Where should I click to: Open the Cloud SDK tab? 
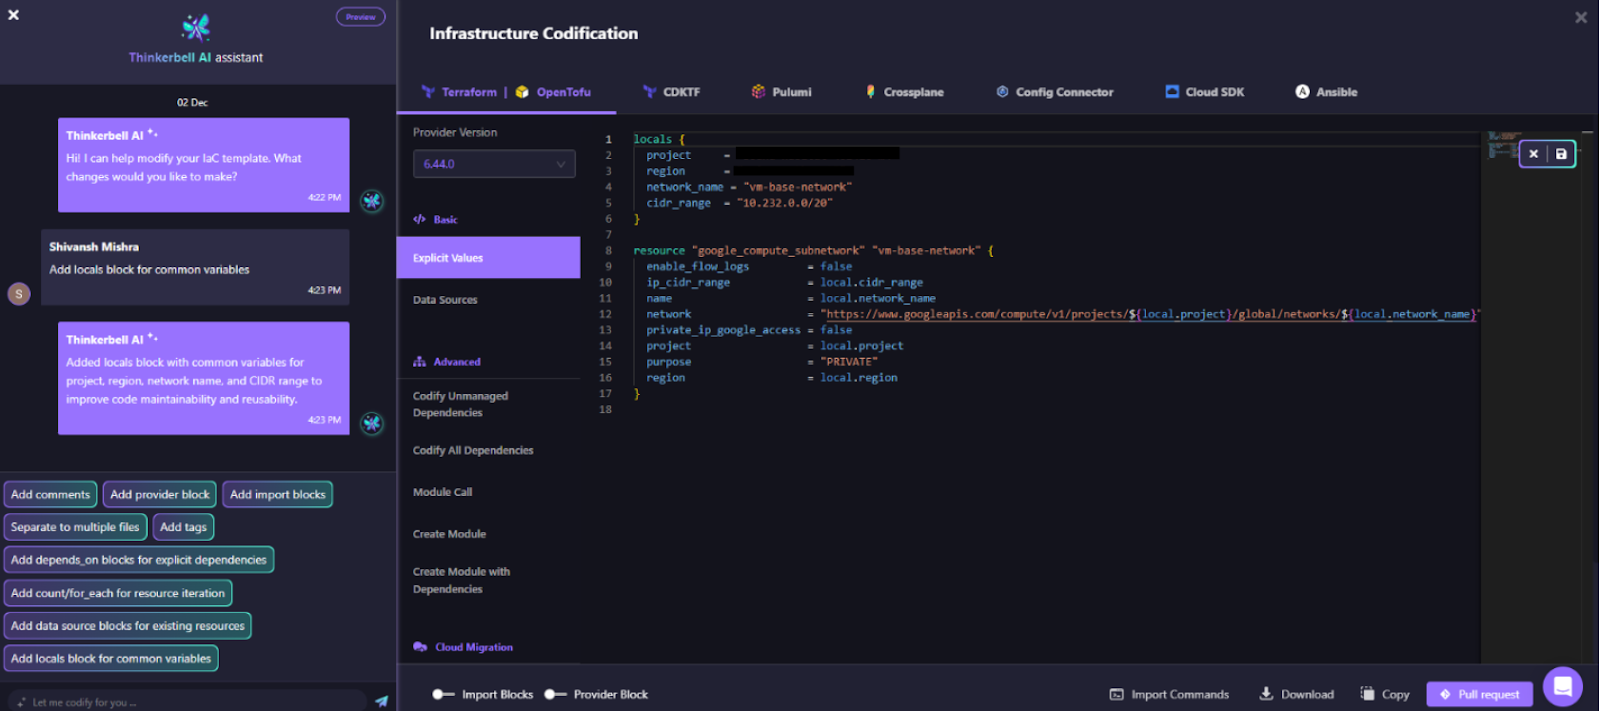tap(1205, 92)
